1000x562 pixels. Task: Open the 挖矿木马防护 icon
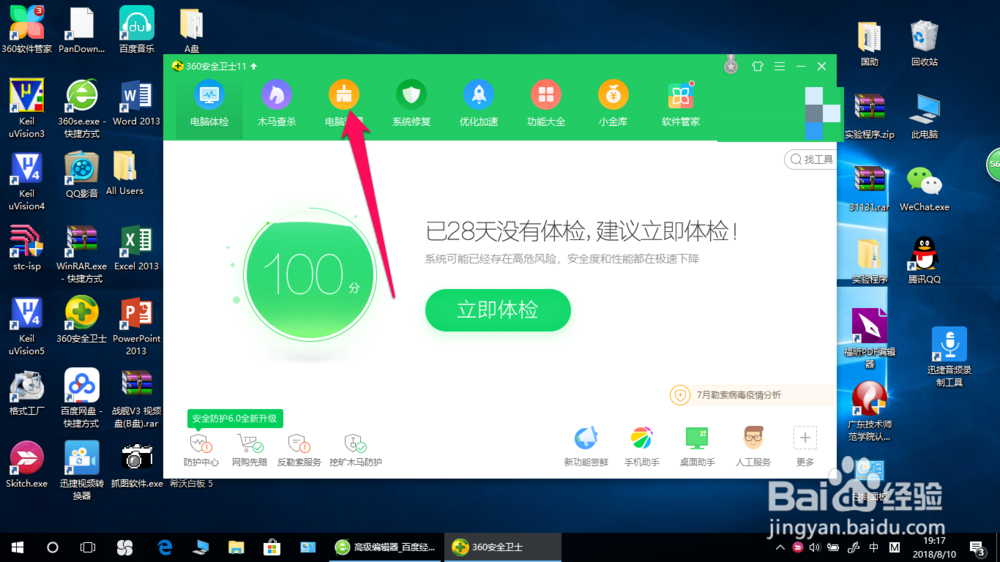coord(355,450)
